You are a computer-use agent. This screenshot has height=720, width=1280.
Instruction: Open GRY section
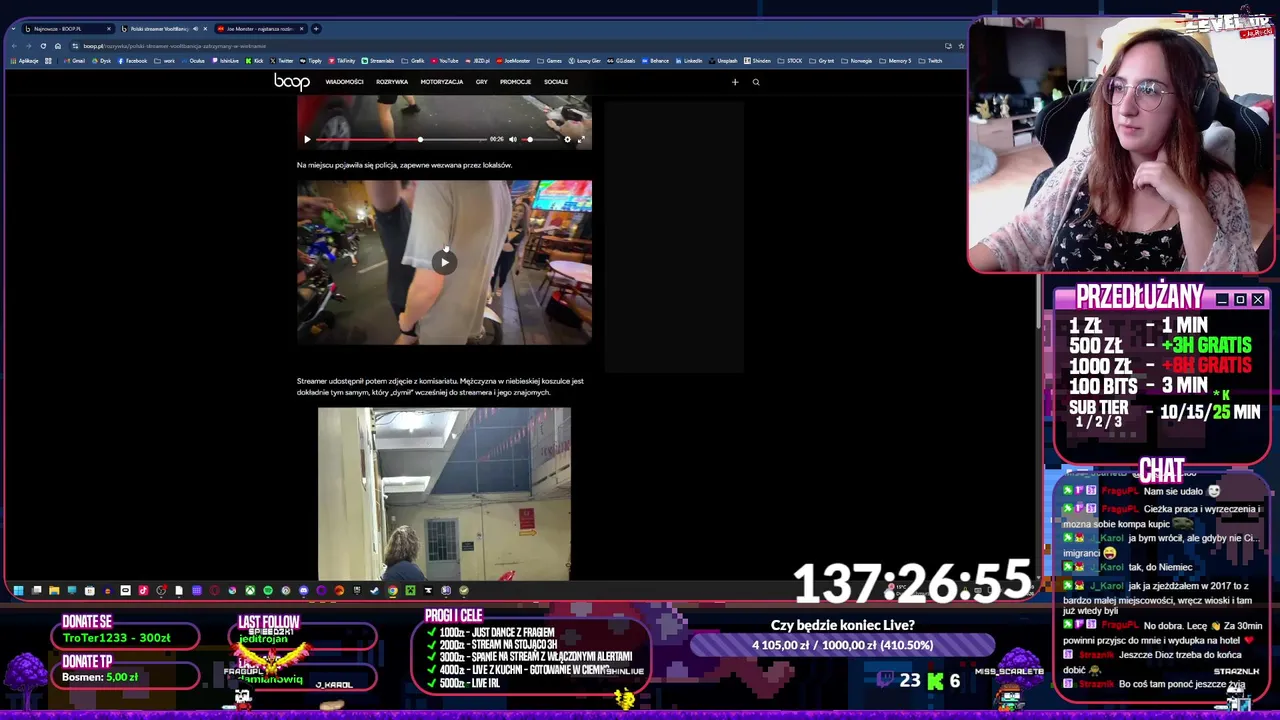(x=481, y=82)
